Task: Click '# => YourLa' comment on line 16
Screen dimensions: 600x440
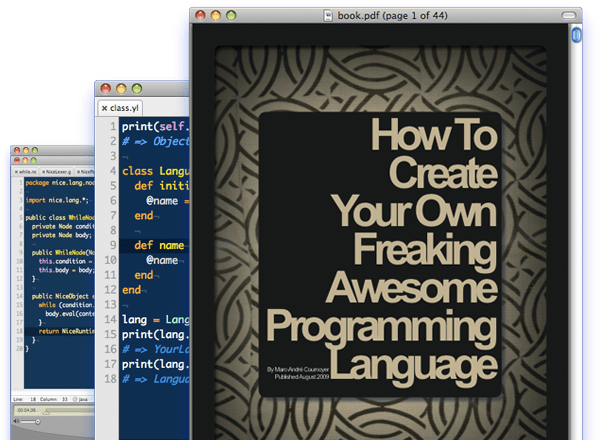Action: pyautogui.click(x=156, y=349)
